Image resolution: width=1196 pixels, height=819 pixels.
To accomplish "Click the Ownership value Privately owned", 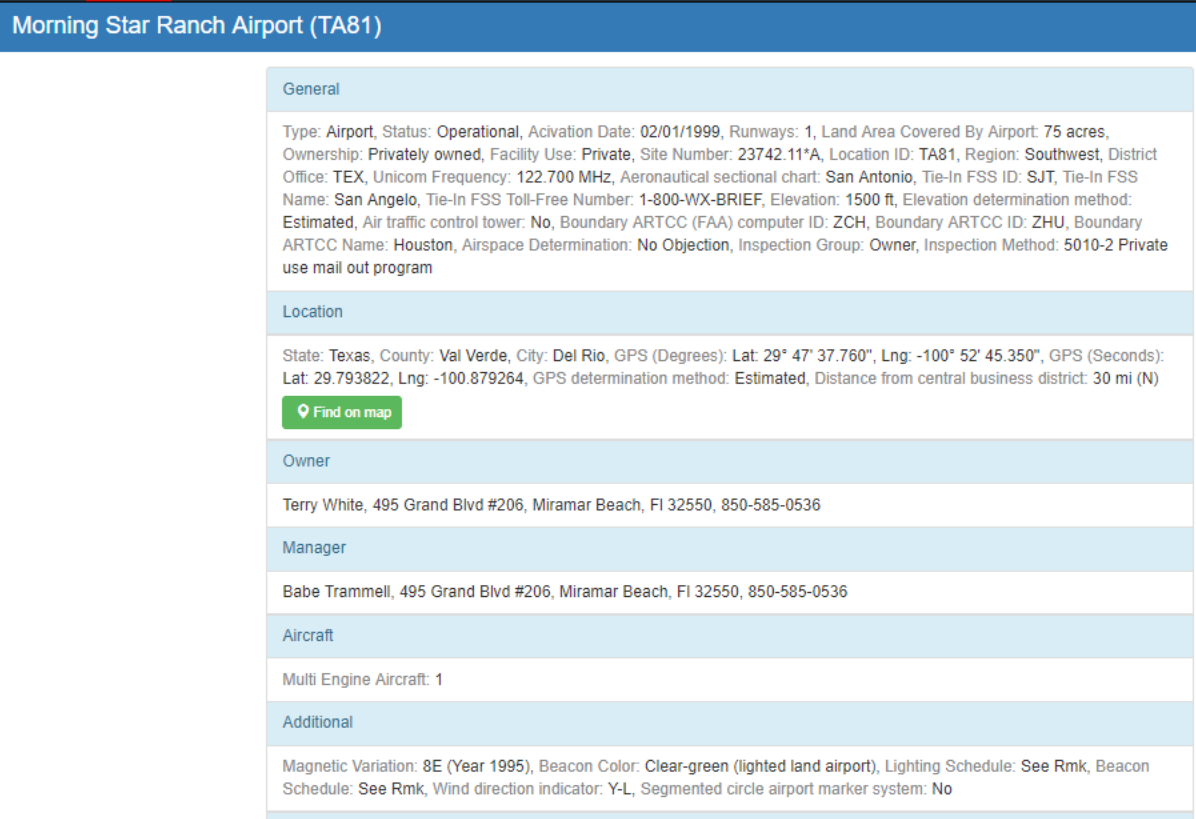I will [424, 155].
